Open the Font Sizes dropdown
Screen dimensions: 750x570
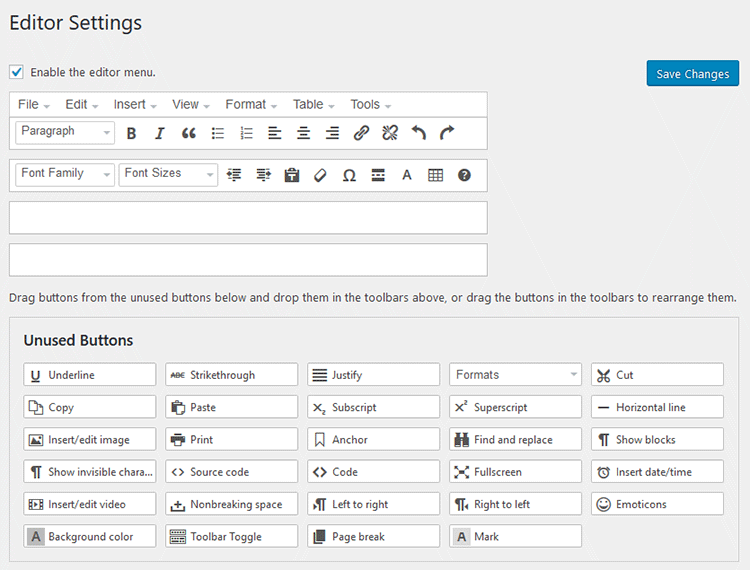click(168, 175)
